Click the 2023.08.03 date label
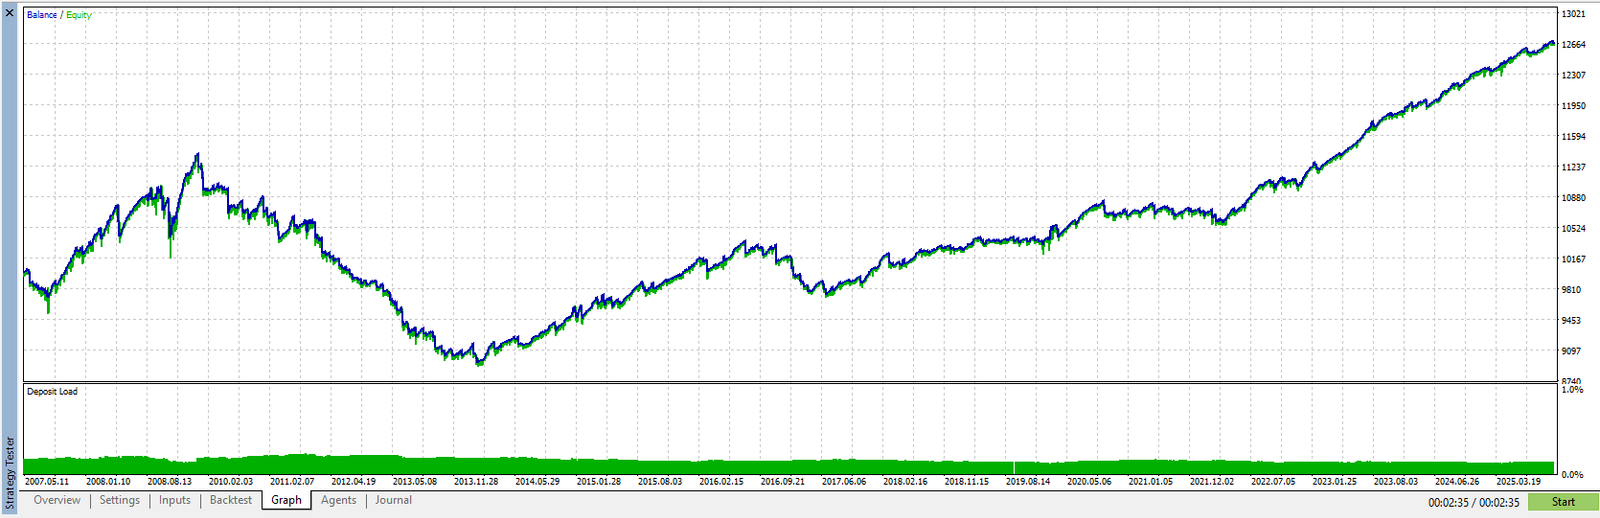Screen dimensions: 1600x518 (1396, 481)
